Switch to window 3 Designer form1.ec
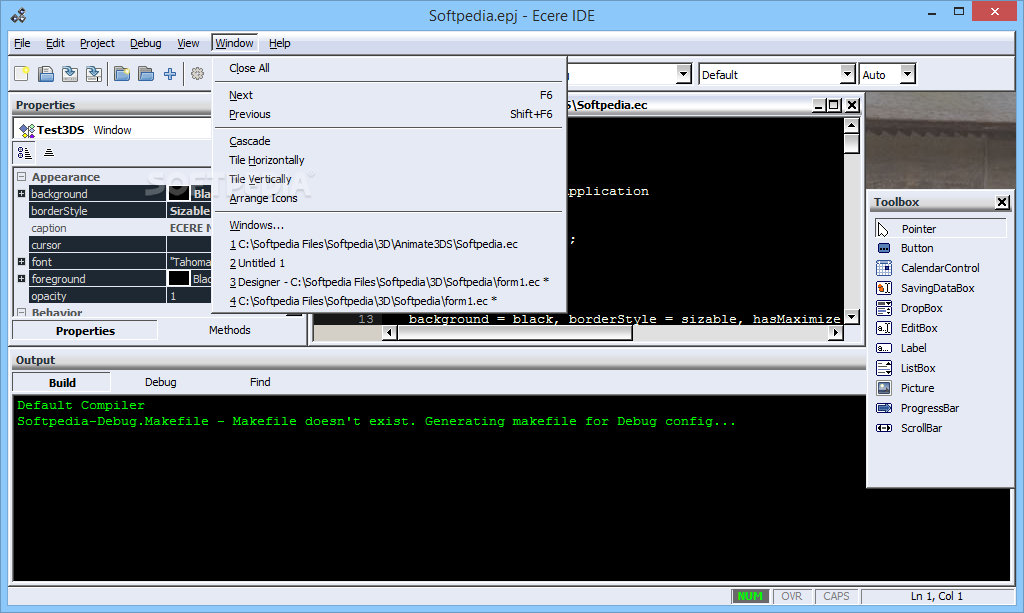The width and height of the screenshot is (1024, 613). tap(389, 282)
